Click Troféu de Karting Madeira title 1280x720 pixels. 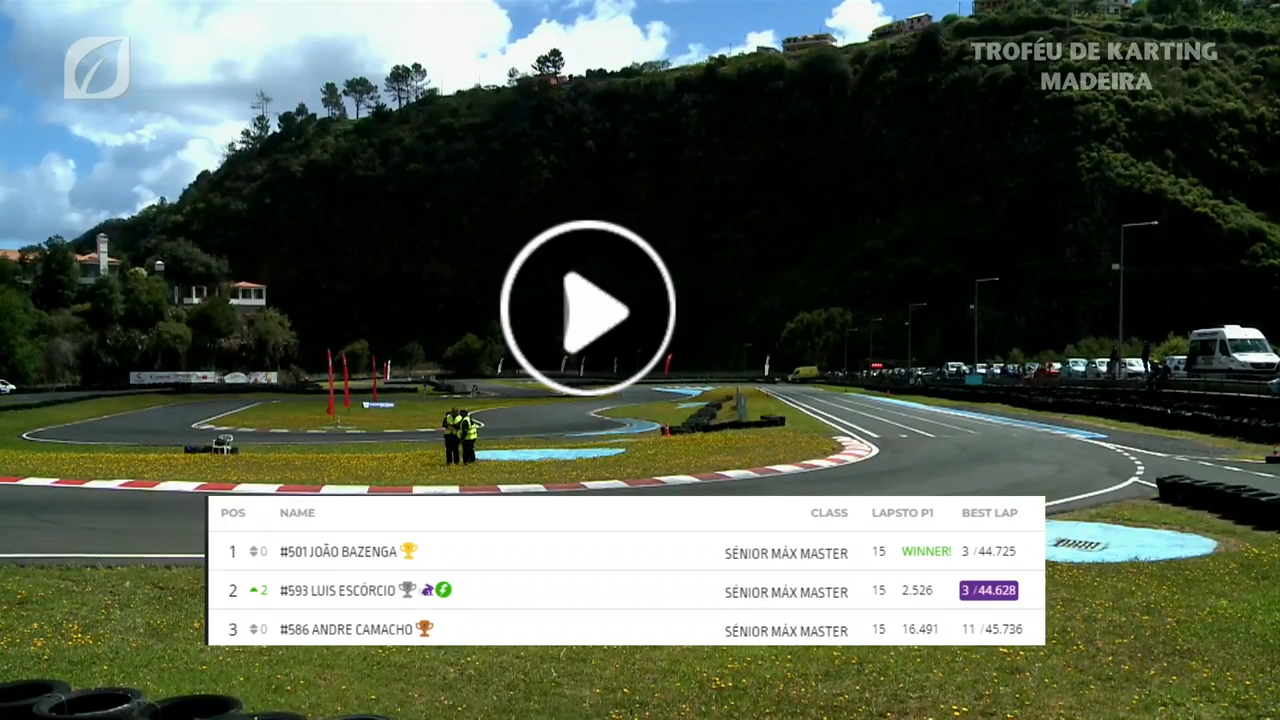coord(1094,66)
